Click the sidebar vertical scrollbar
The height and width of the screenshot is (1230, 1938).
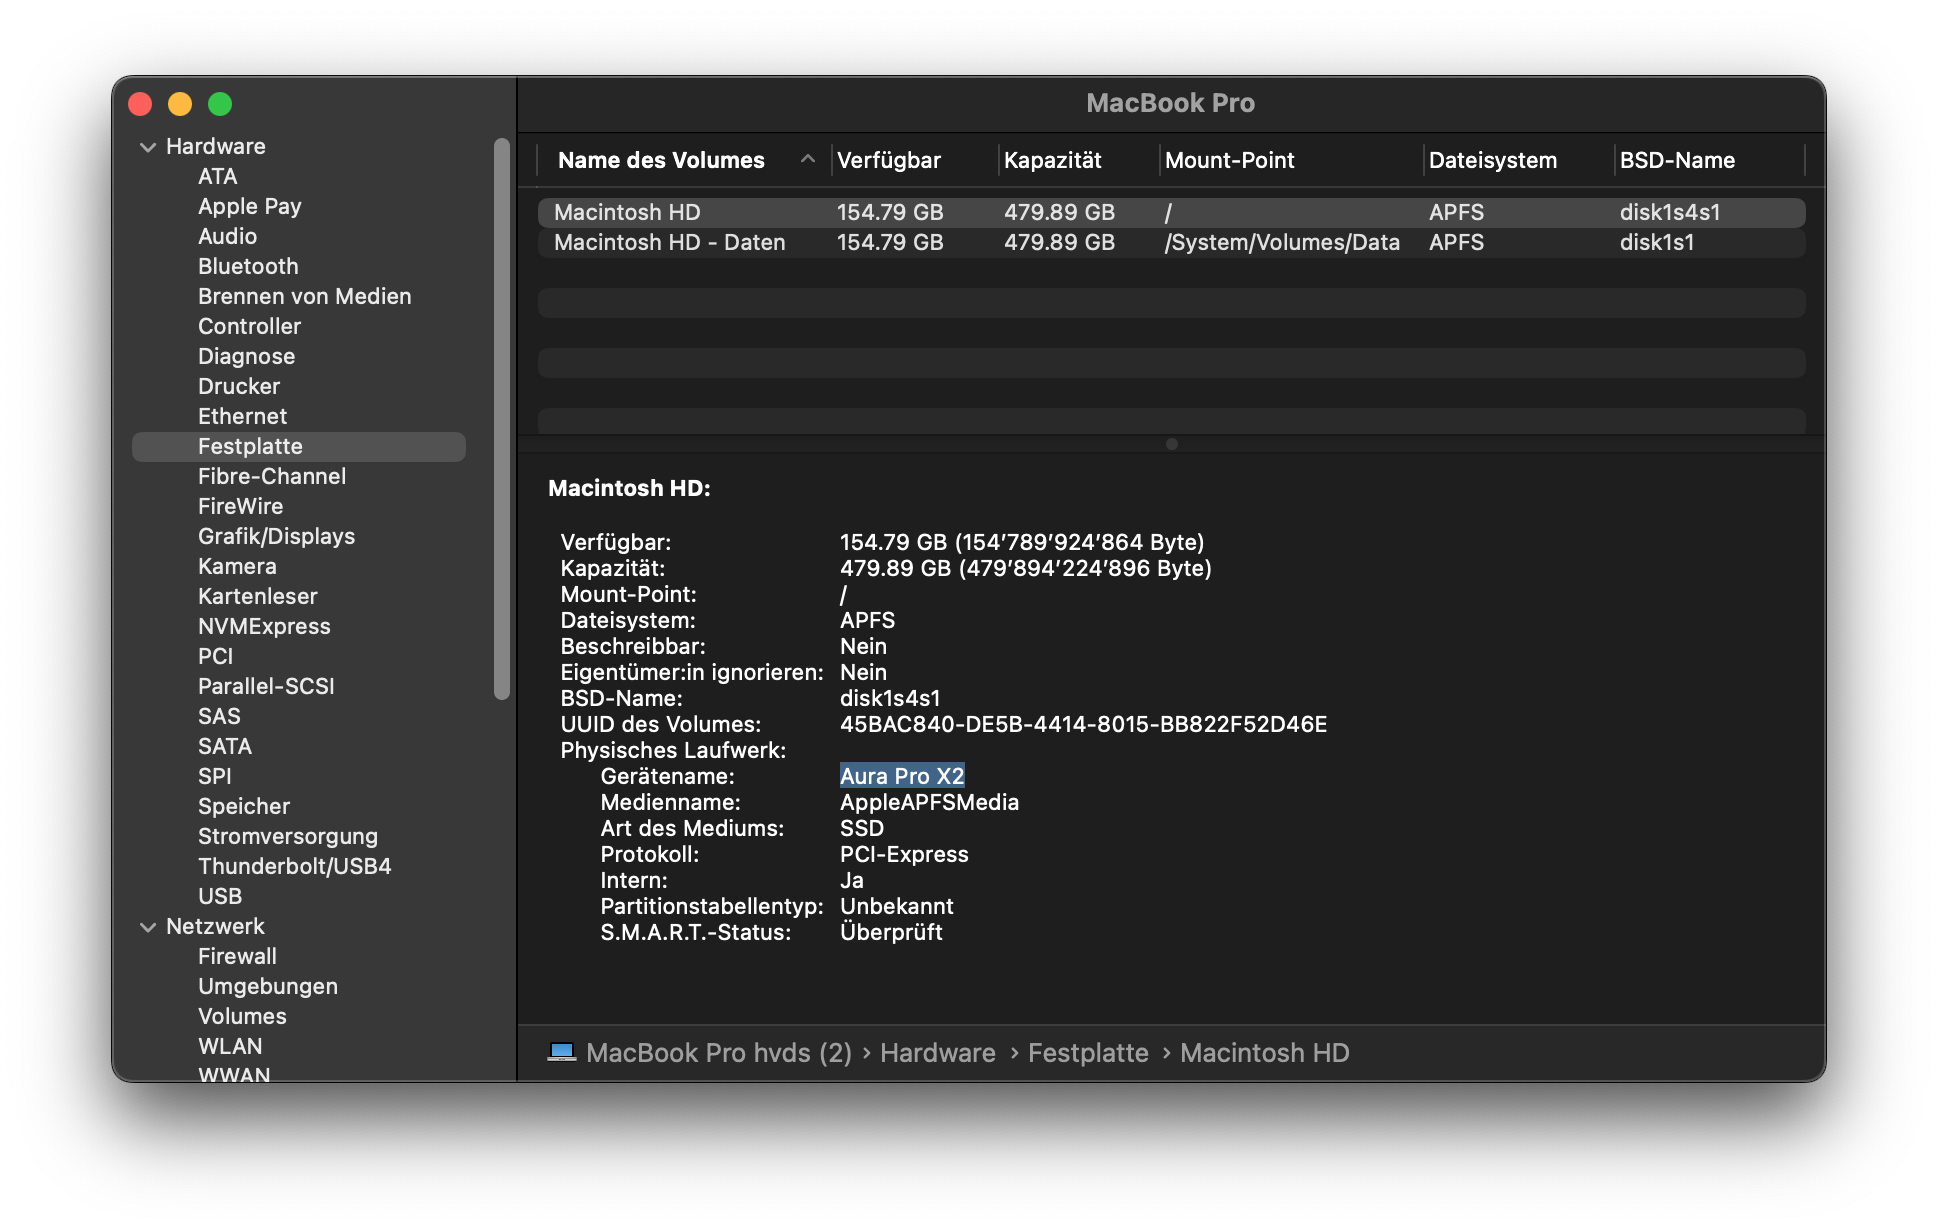pyautogui.click(x=502, y=420)
